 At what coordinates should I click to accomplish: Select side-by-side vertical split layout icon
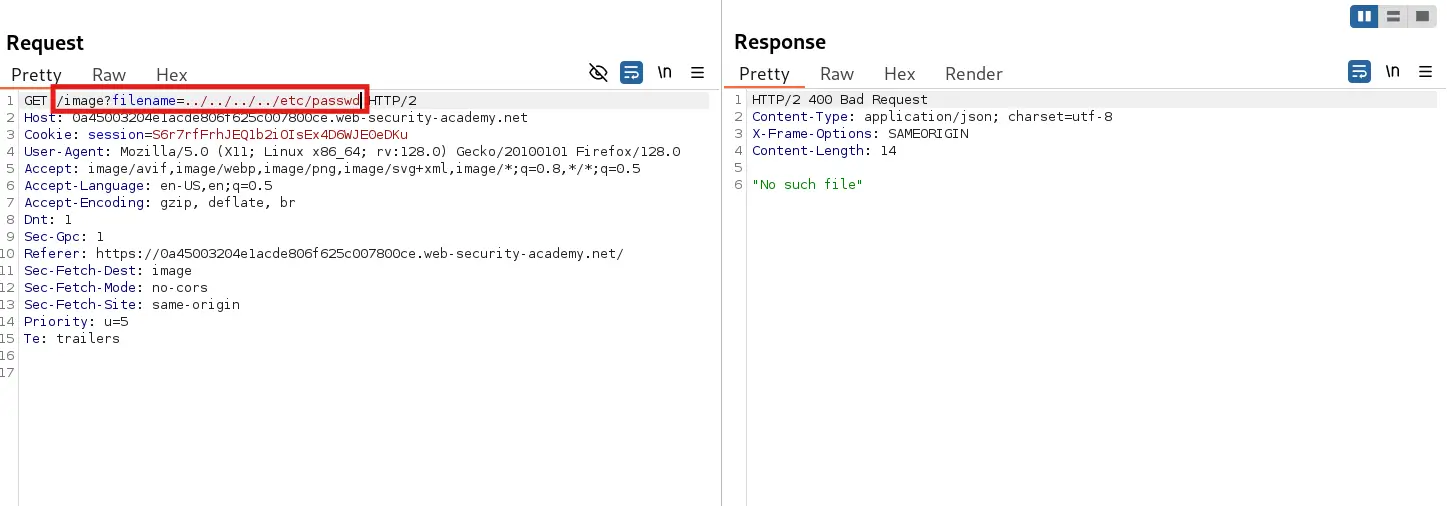tap(1364, 17)
